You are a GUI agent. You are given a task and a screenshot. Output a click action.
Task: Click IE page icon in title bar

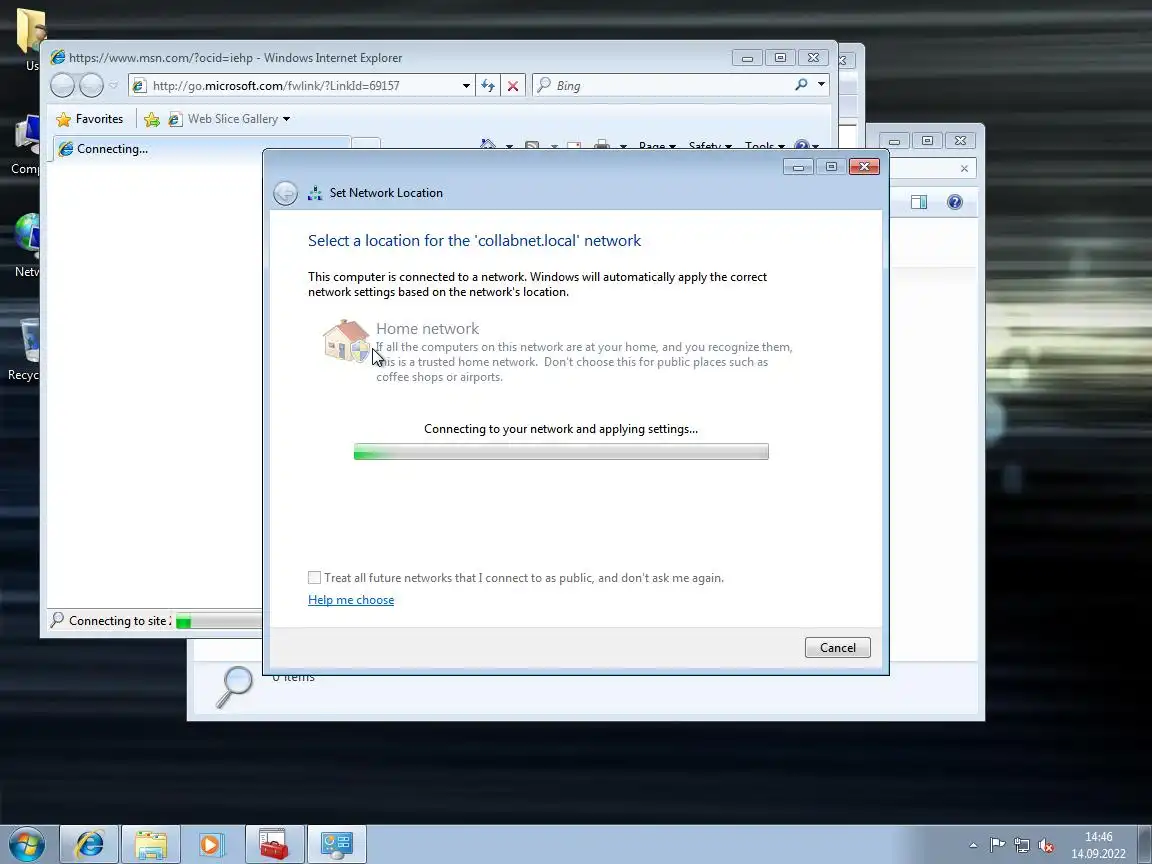(57, 57)
